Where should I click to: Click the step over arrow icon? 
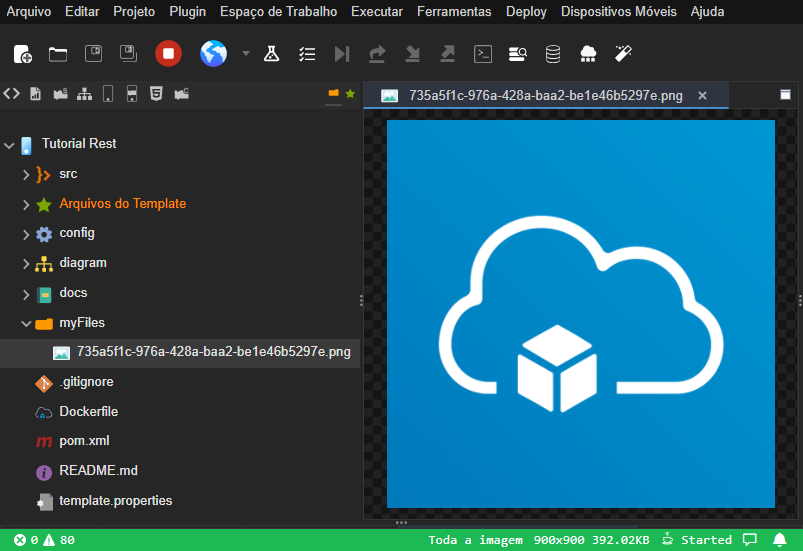pyautogui.click(x=377, y=54)
